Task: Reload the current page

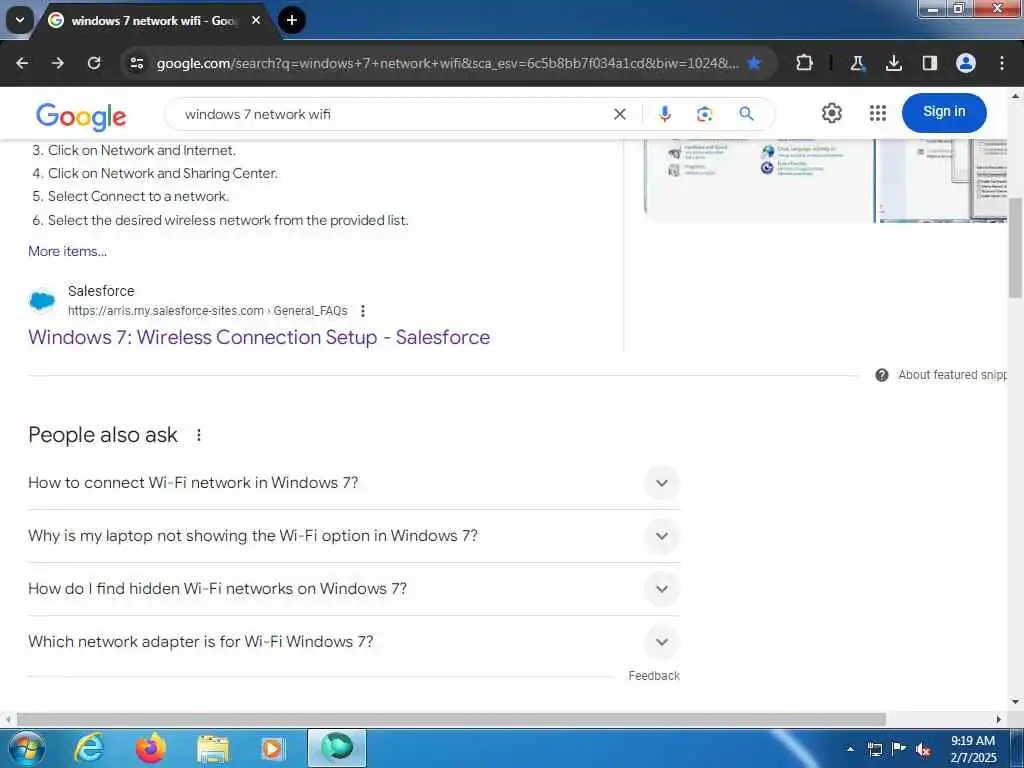Action: click(94, 63)
